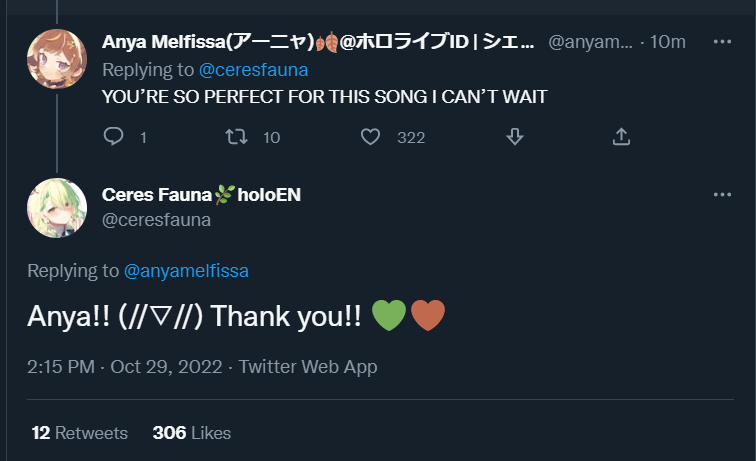Viewport: 756px width, 461px height.
Task: Like Anya's tweet with heart icon
Action: tap(371, 137)
